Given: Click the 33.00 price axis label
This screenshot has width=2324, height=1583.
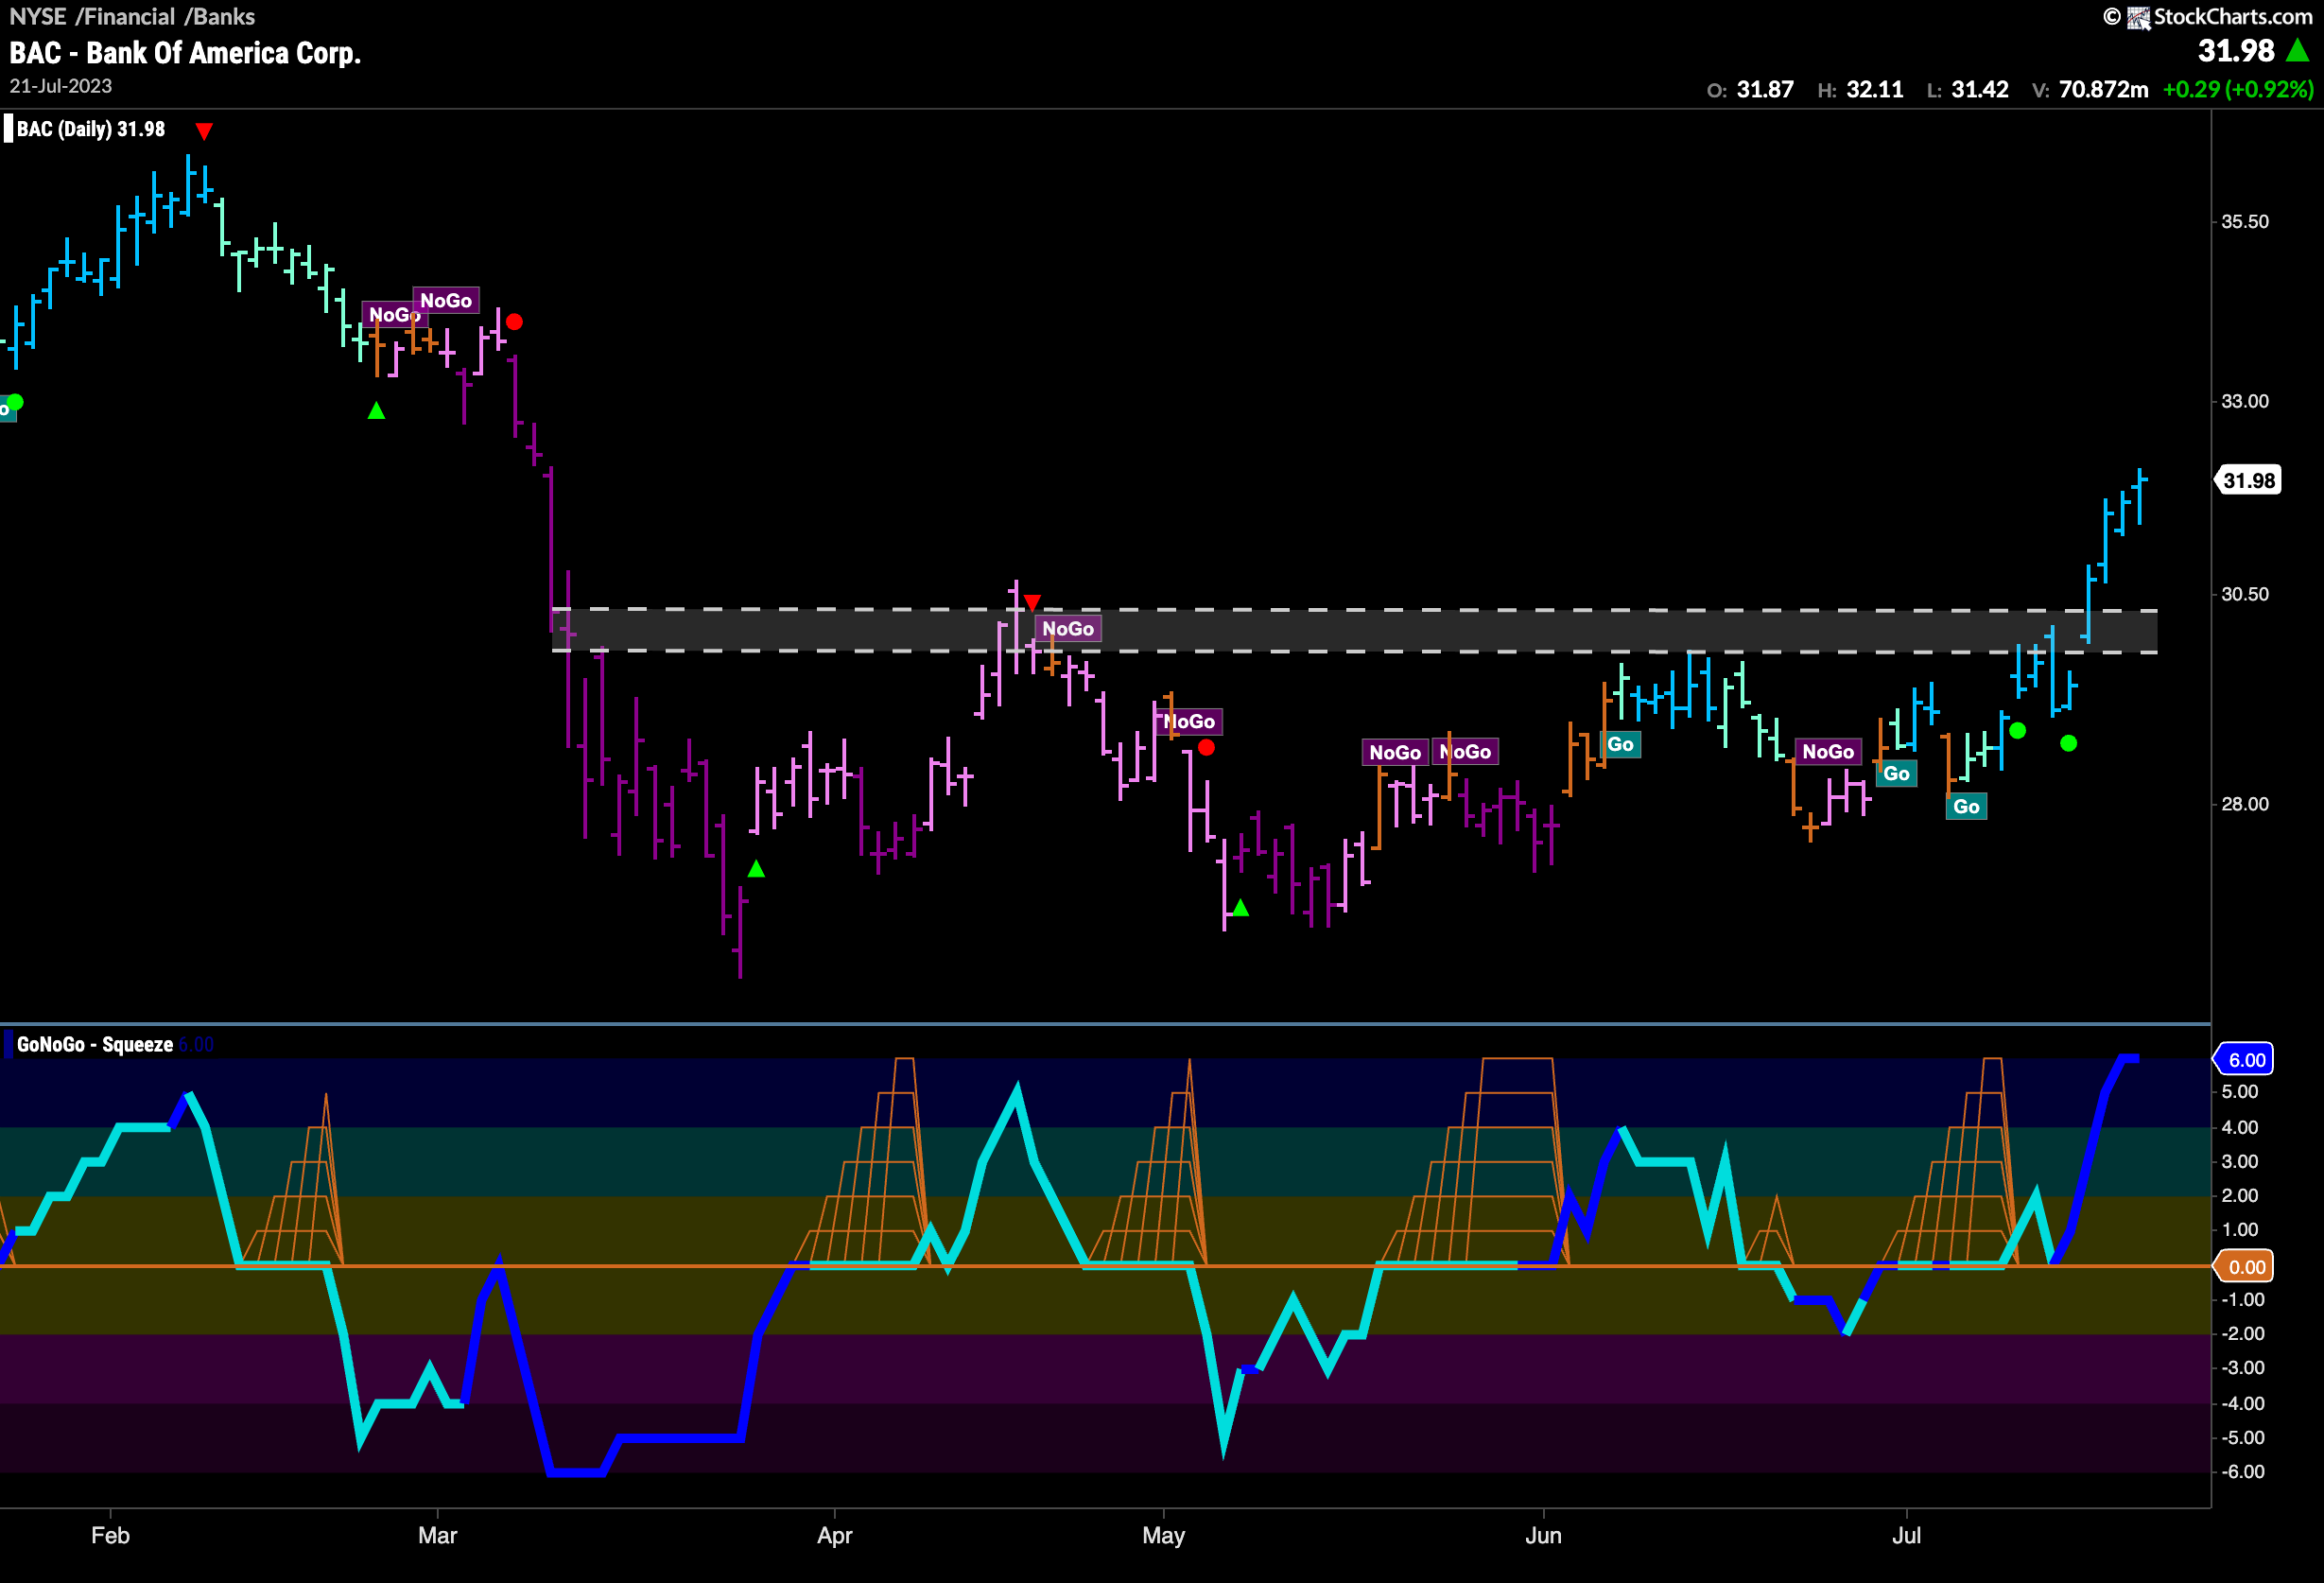Looking at the screenshot, I should tap(2245, 401).
